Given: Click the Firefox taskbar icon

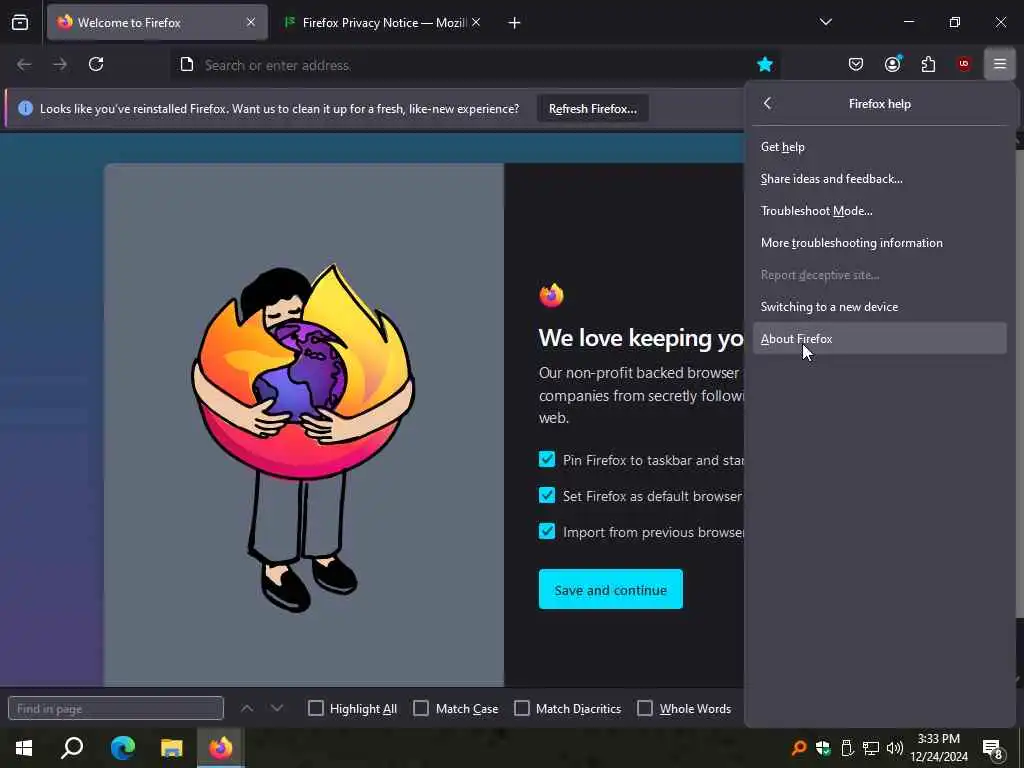Looking at the screenshot, I should click(x=221, y=748).
